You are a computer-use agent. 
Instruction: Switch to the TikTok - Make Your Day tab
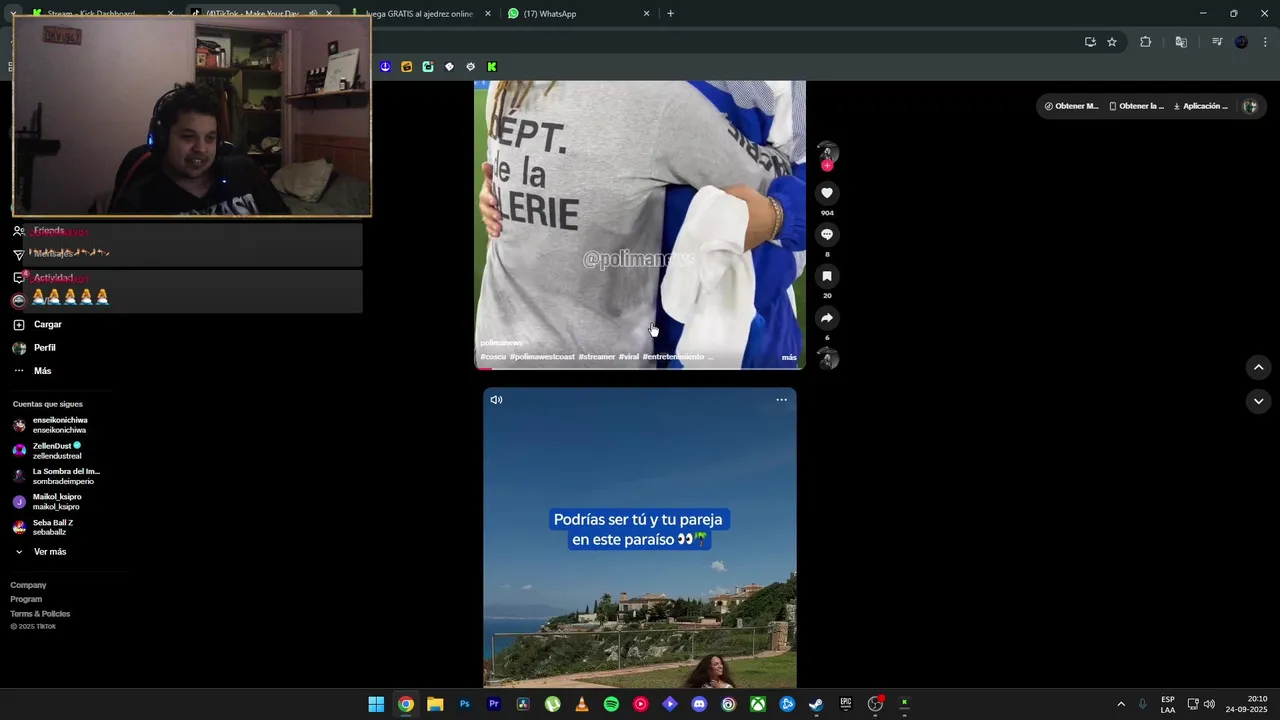click(x=255, y=13)
